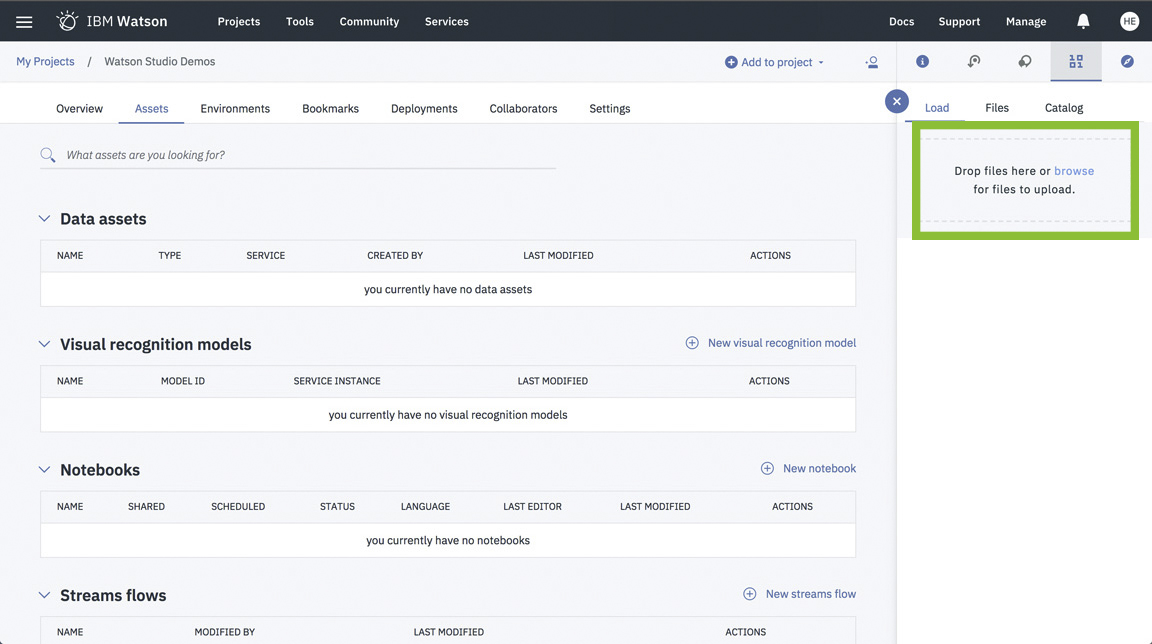Open the notifications bell
1152x644 pixels.
pos(1083,21)
